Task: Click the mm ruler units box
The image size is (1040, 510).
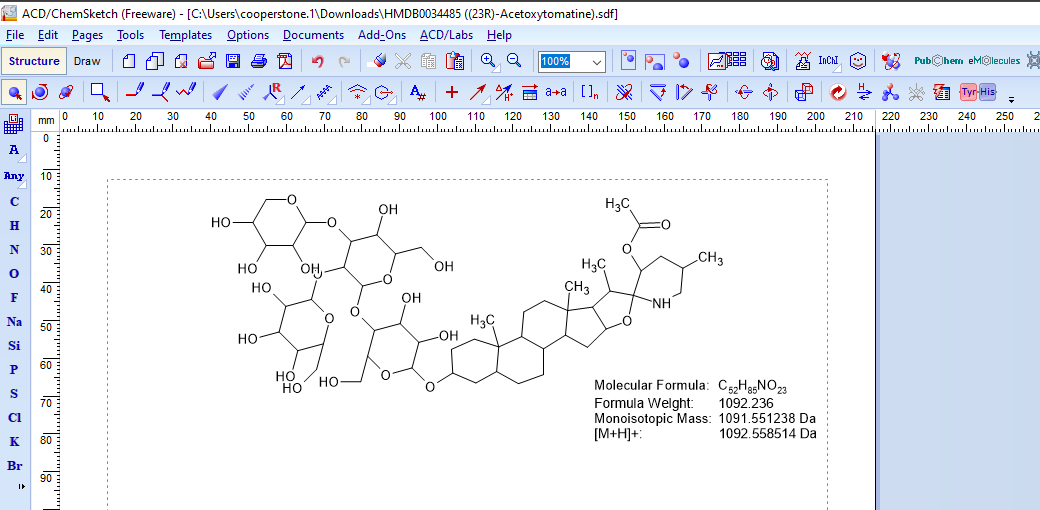Action: (x=46, y=119)
